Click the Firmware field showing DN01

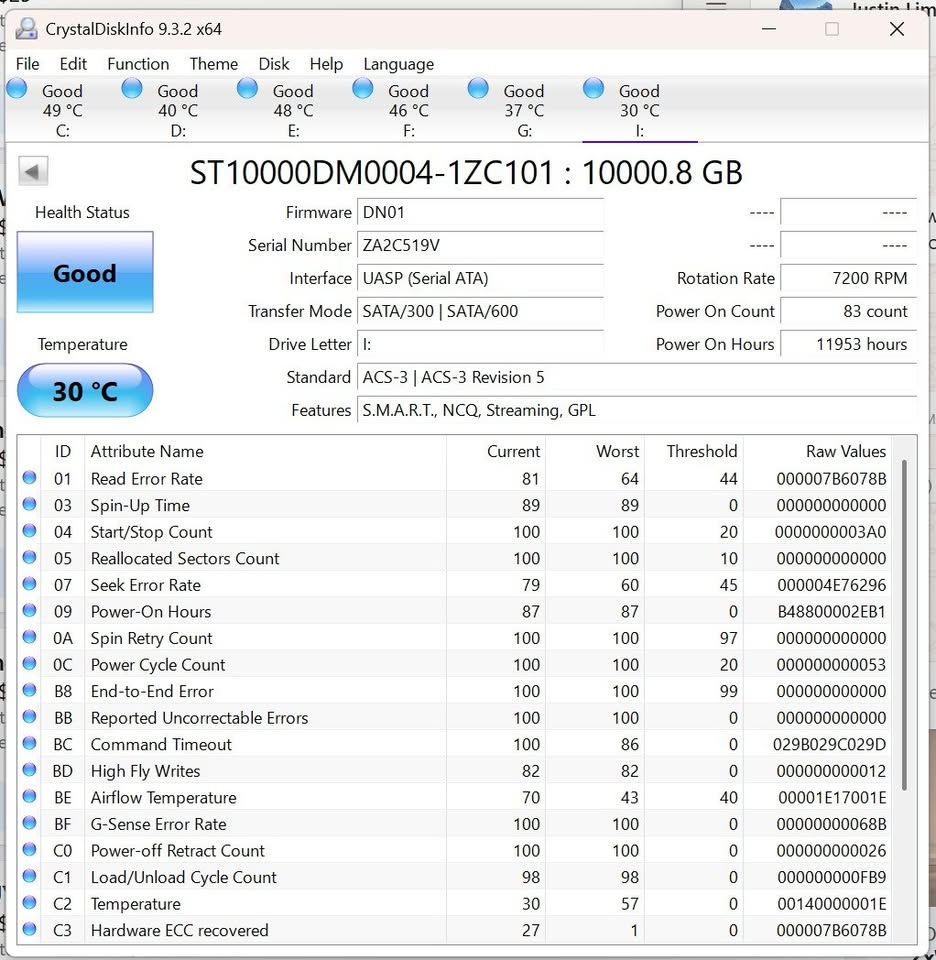click(x=481, y=212)
